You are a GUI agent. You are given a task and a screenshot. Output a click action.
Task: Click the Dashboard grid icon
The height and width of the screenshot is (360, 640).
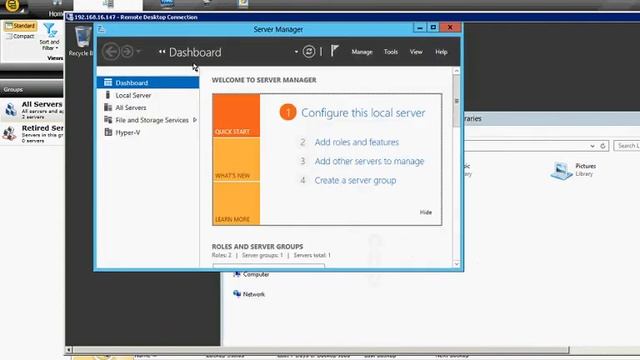[x=108, y=82]
